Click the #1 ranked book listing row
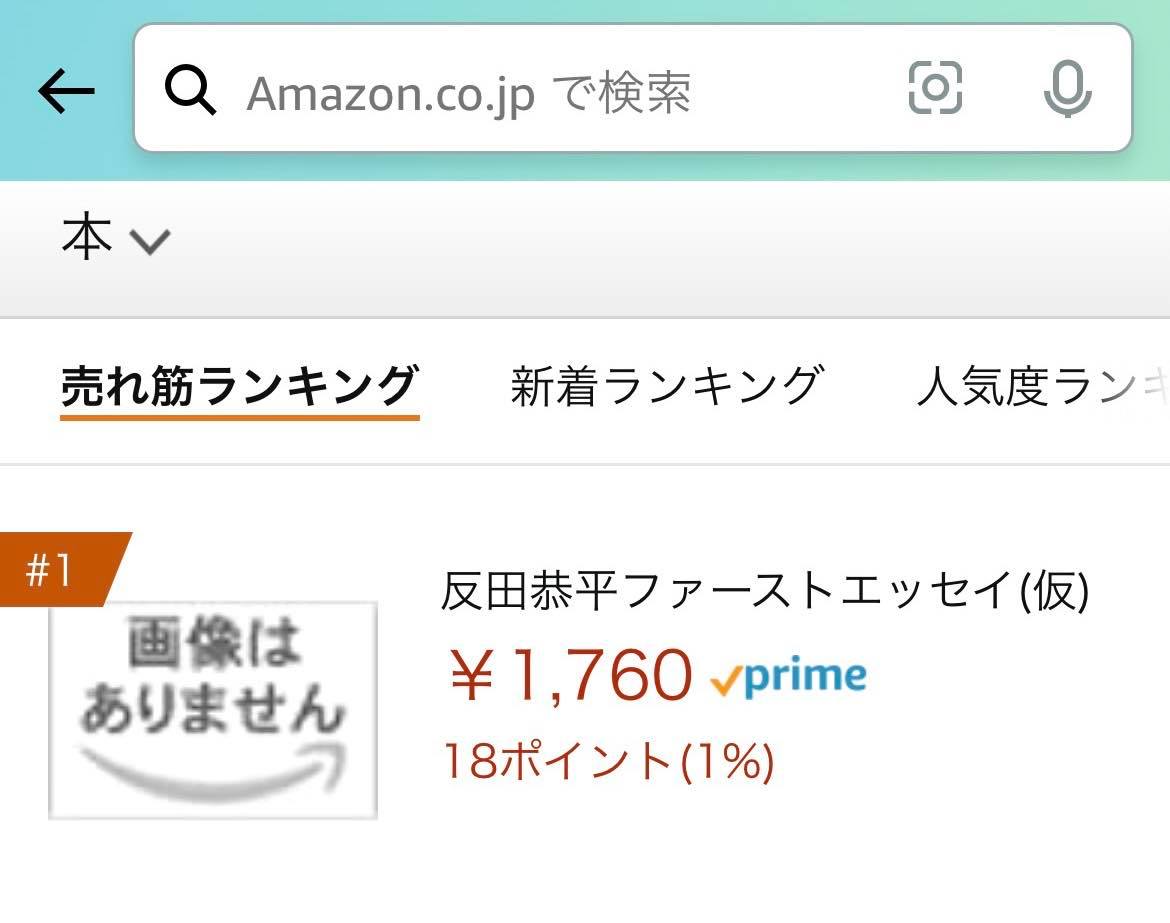1170x923 pixels. click(x=585, y=675)
